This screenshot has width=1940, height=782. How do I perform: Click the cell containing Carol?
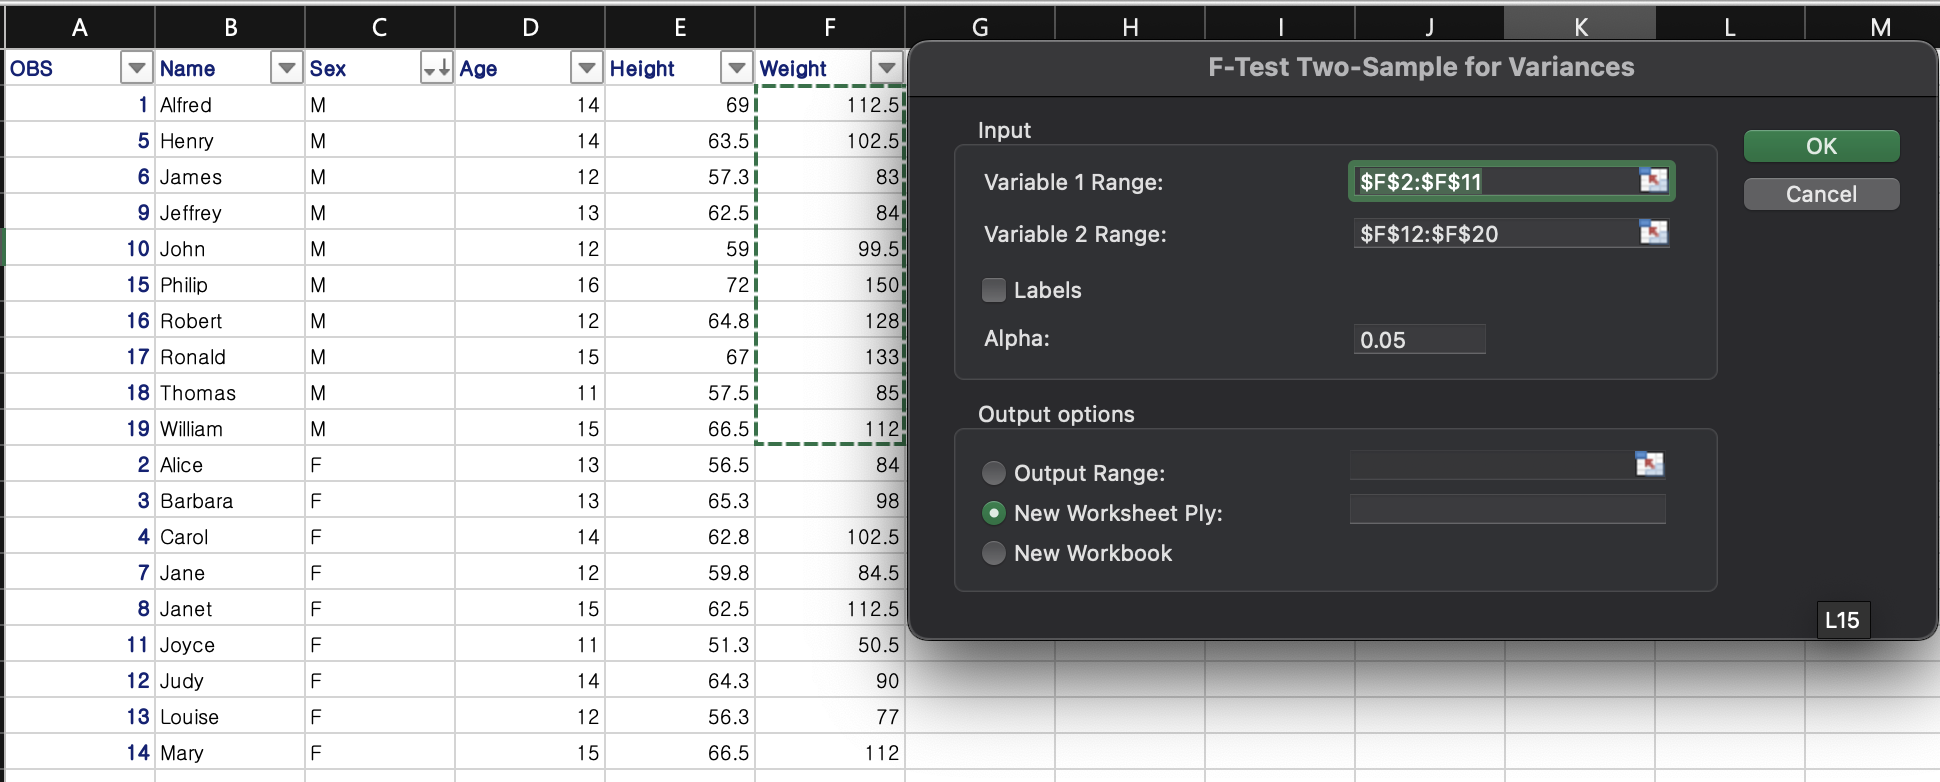pyautogui.click(x=230, y=537)
